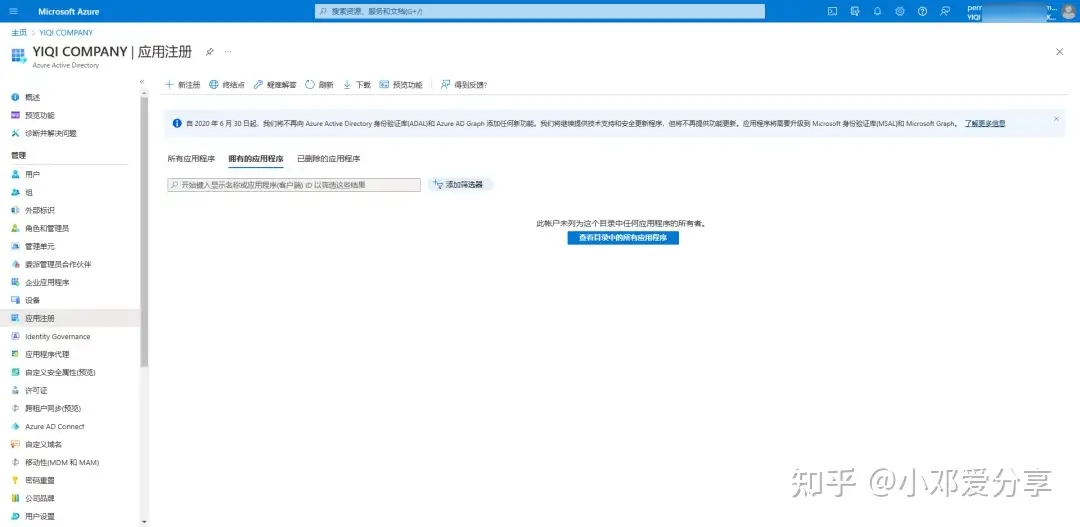The width and height of the screenshot is (1080, 527).
Task: Open 预览功能 in the toolbar
Action: pos(401,85)
